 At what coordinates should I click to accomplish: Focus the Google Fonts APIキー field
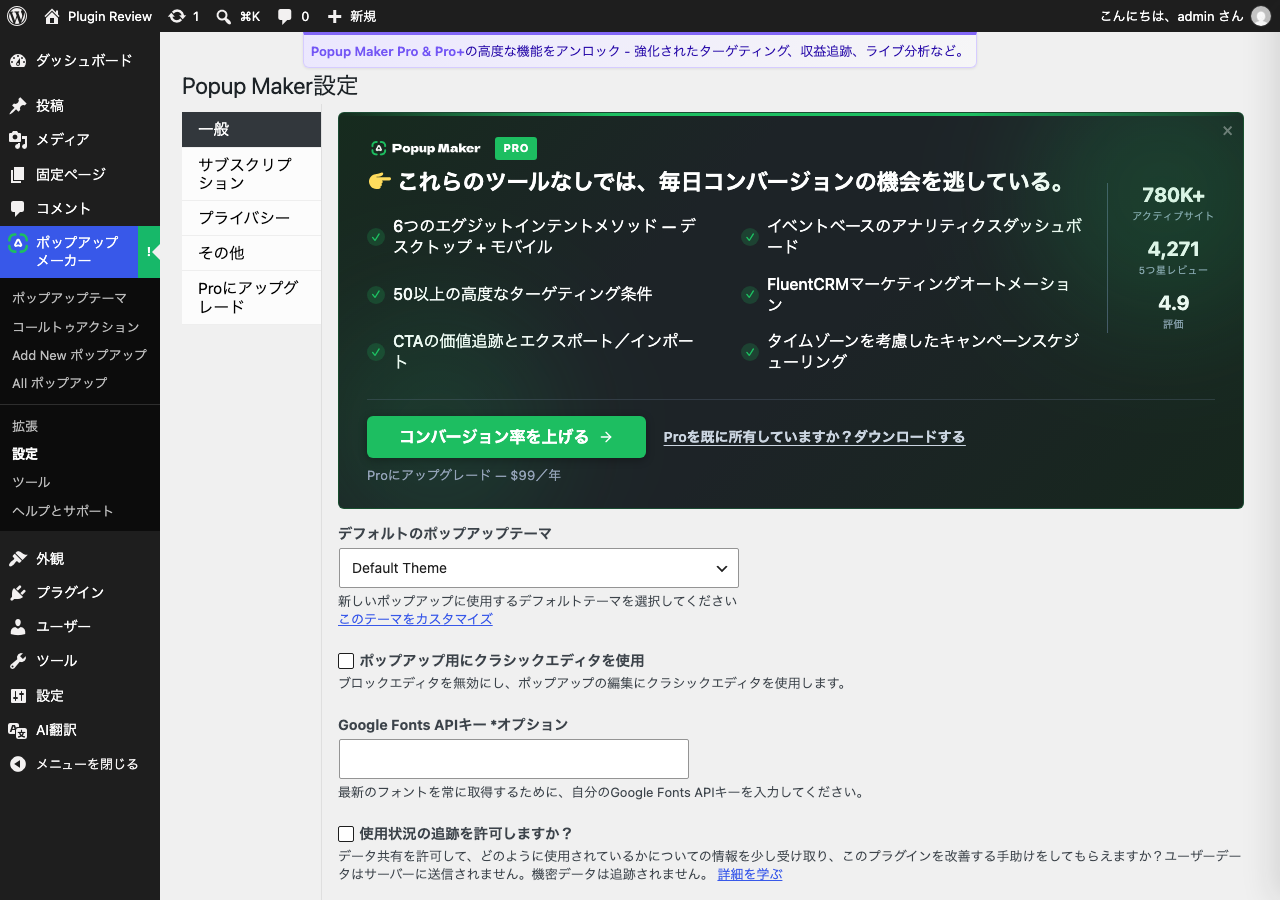(x=514, y=759)
